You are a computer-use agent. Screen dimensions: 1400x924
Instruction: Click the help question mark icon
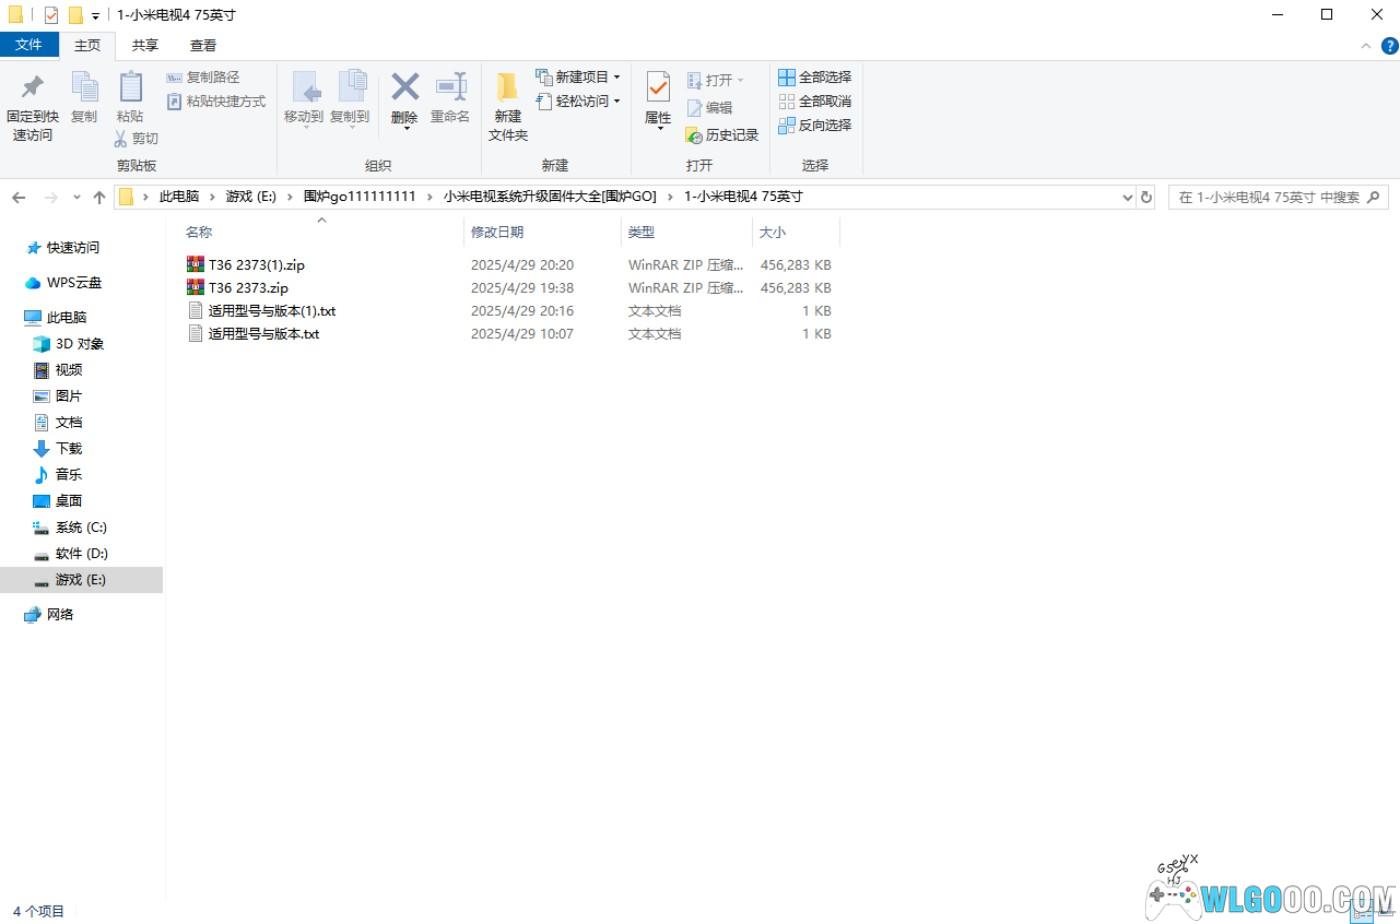click(1389, 46)
